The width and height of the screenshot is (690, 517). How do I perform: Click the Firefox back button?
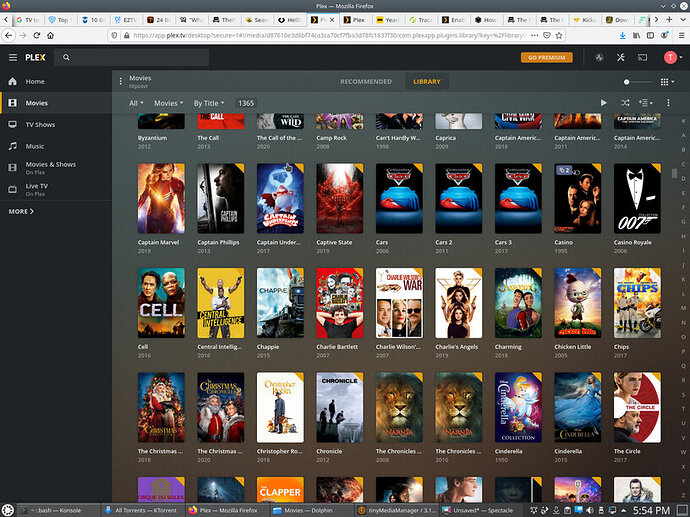(x=9, y=35)
